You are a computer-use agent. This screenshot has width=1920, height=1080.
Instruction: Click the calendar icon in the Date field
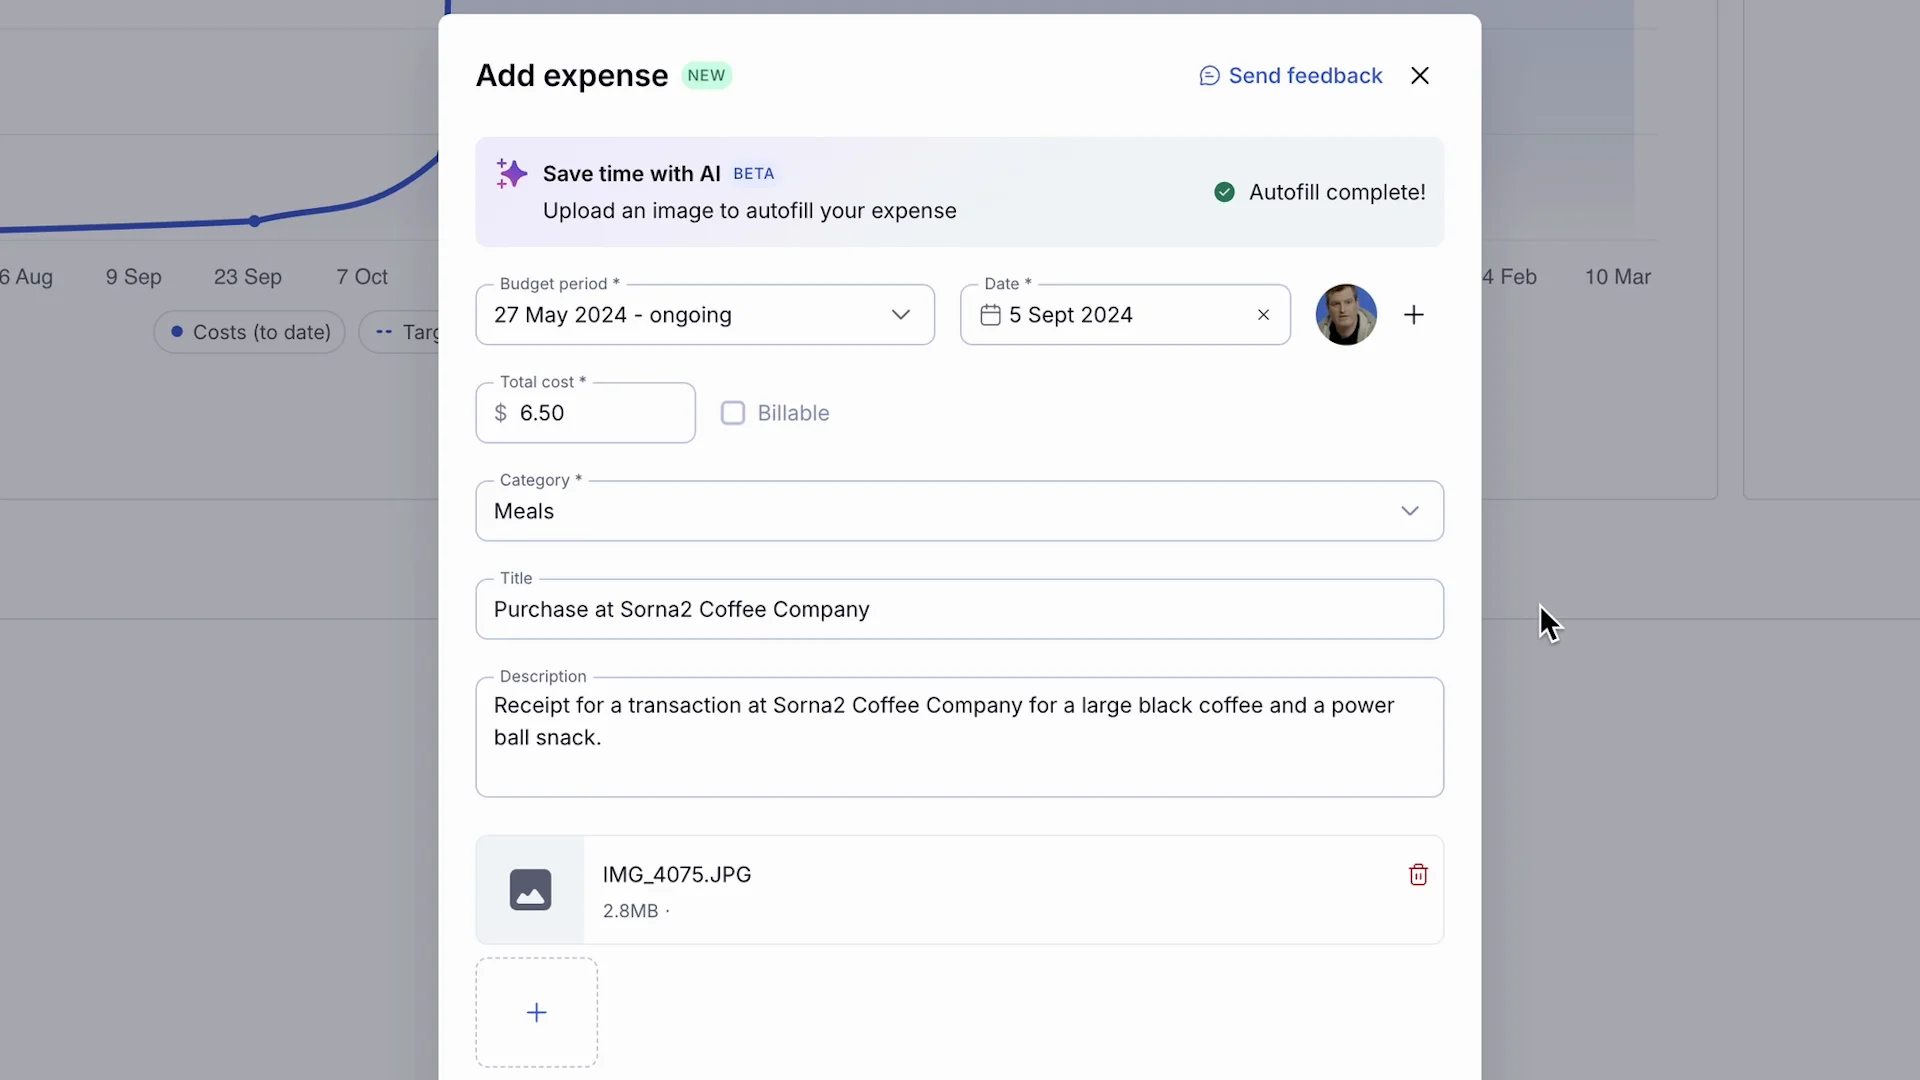point(991,315)
